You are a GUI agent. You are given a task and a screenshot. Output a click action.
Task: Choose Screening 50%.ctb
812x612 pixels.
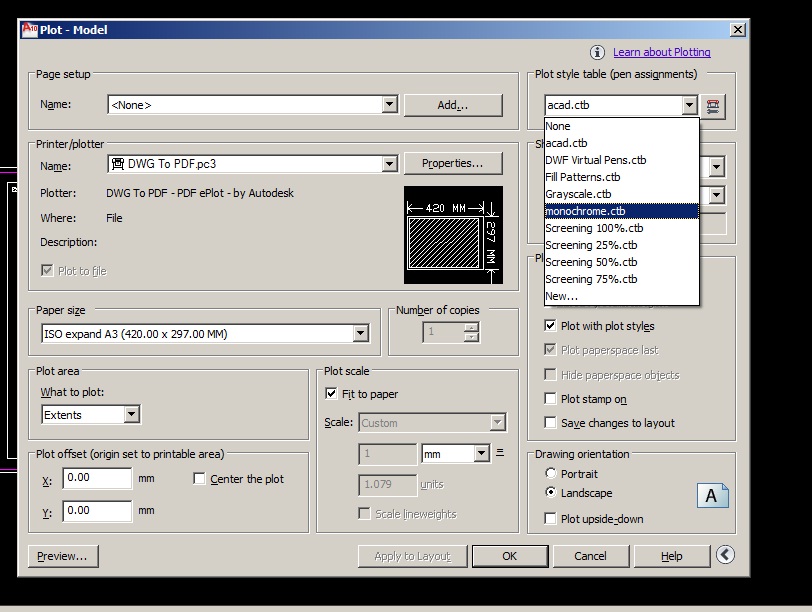(x=621, y=262)
